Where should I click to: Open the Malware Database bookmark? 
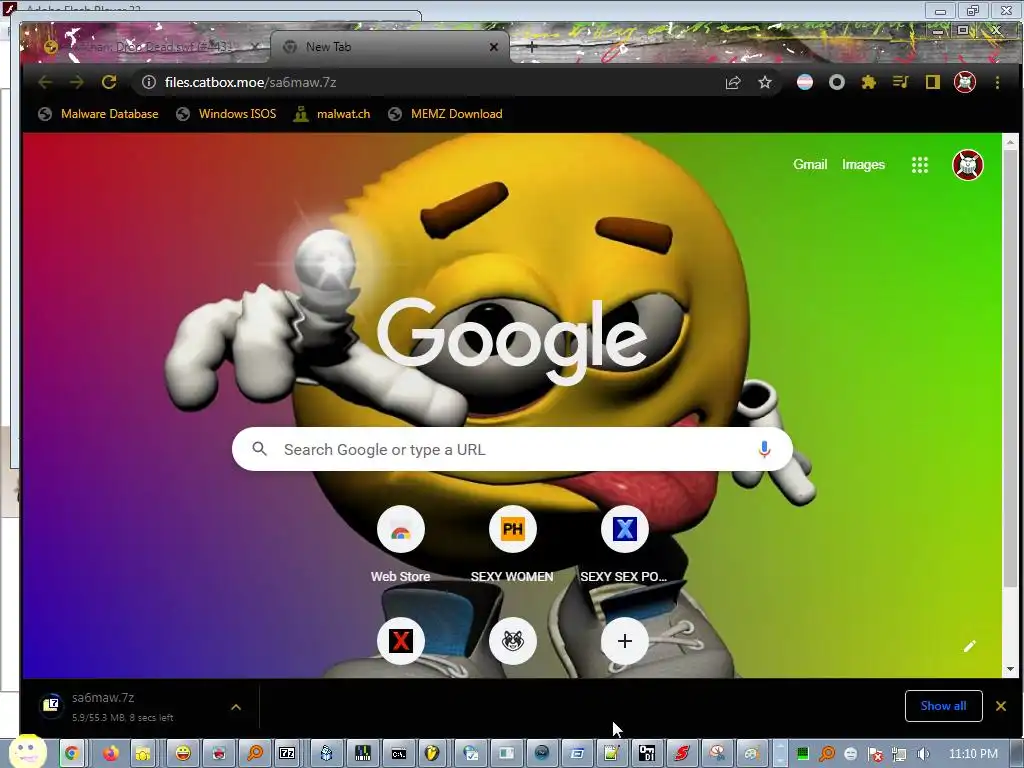[99, 114]
